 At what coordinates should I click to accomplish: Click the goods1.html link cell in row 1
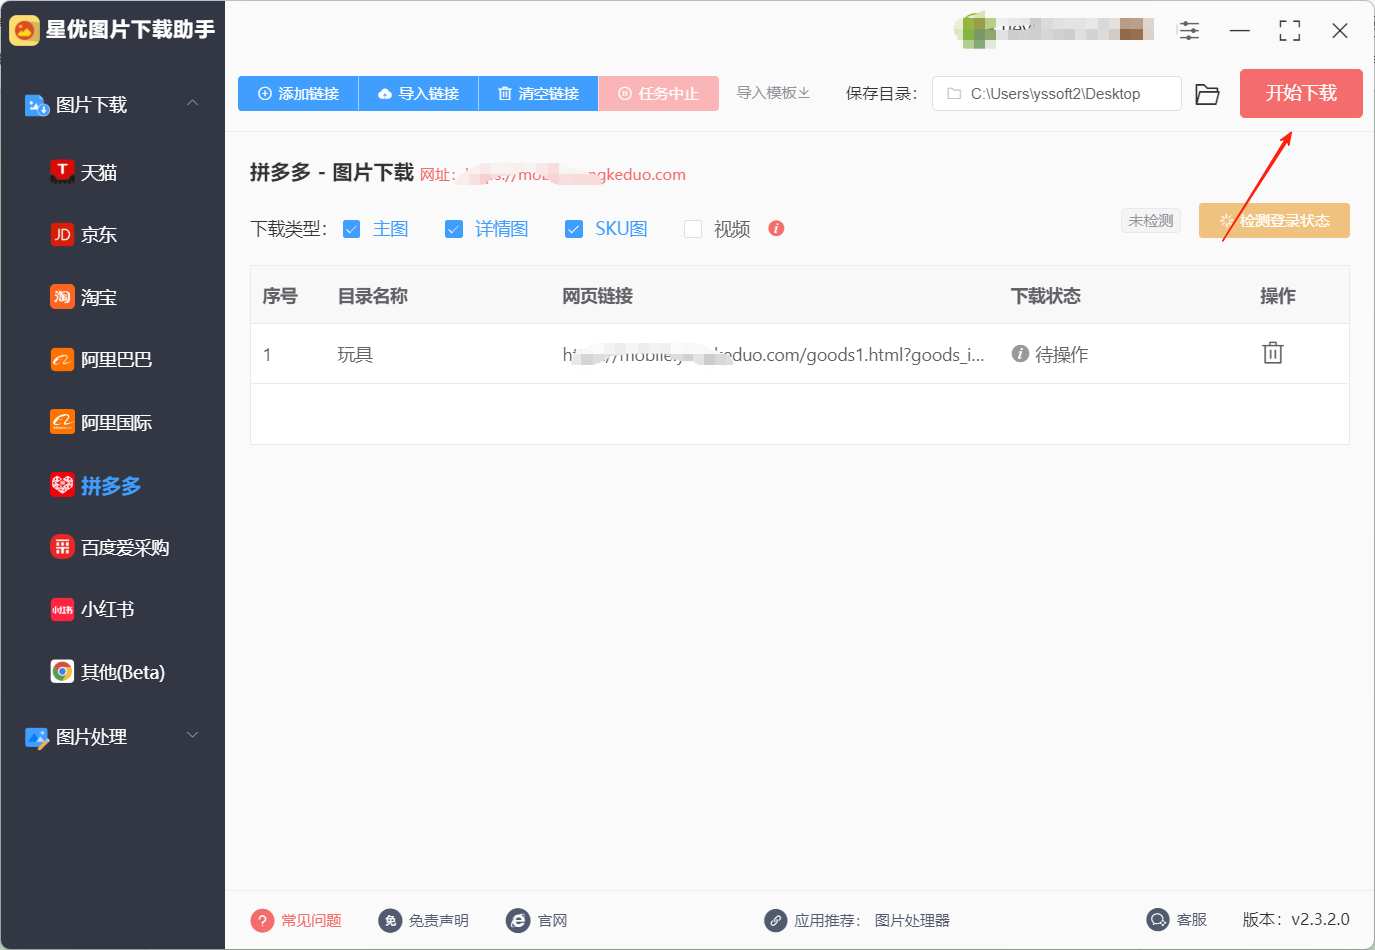[x=773, y=354]
